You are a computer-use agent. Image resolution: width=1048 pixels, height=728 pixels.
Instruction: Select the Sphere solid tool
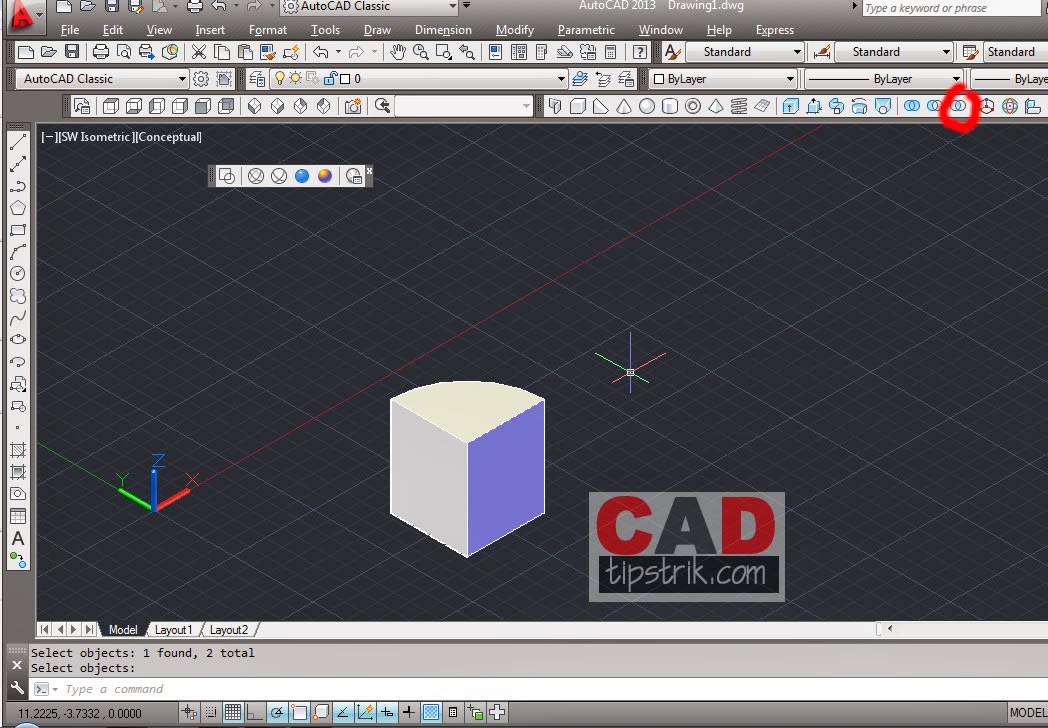click(646, 106)
